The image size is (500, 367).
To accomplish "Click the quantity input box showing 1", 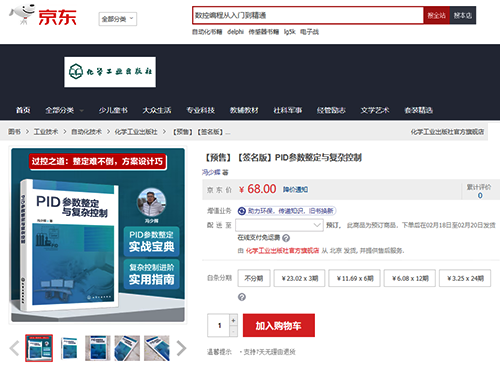I will (218, 325).
